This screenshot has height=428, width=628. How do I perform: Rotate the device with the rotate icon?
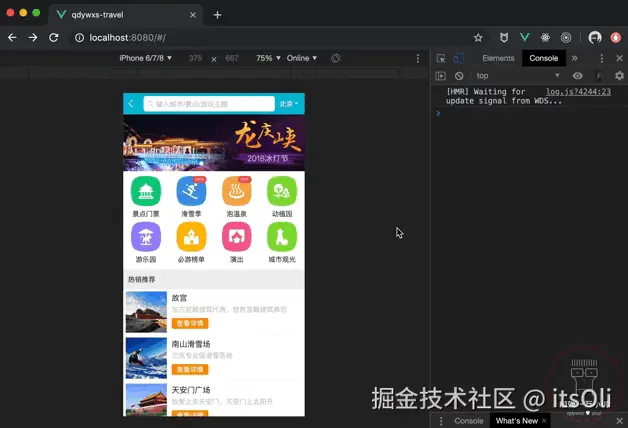pos(335,58)
